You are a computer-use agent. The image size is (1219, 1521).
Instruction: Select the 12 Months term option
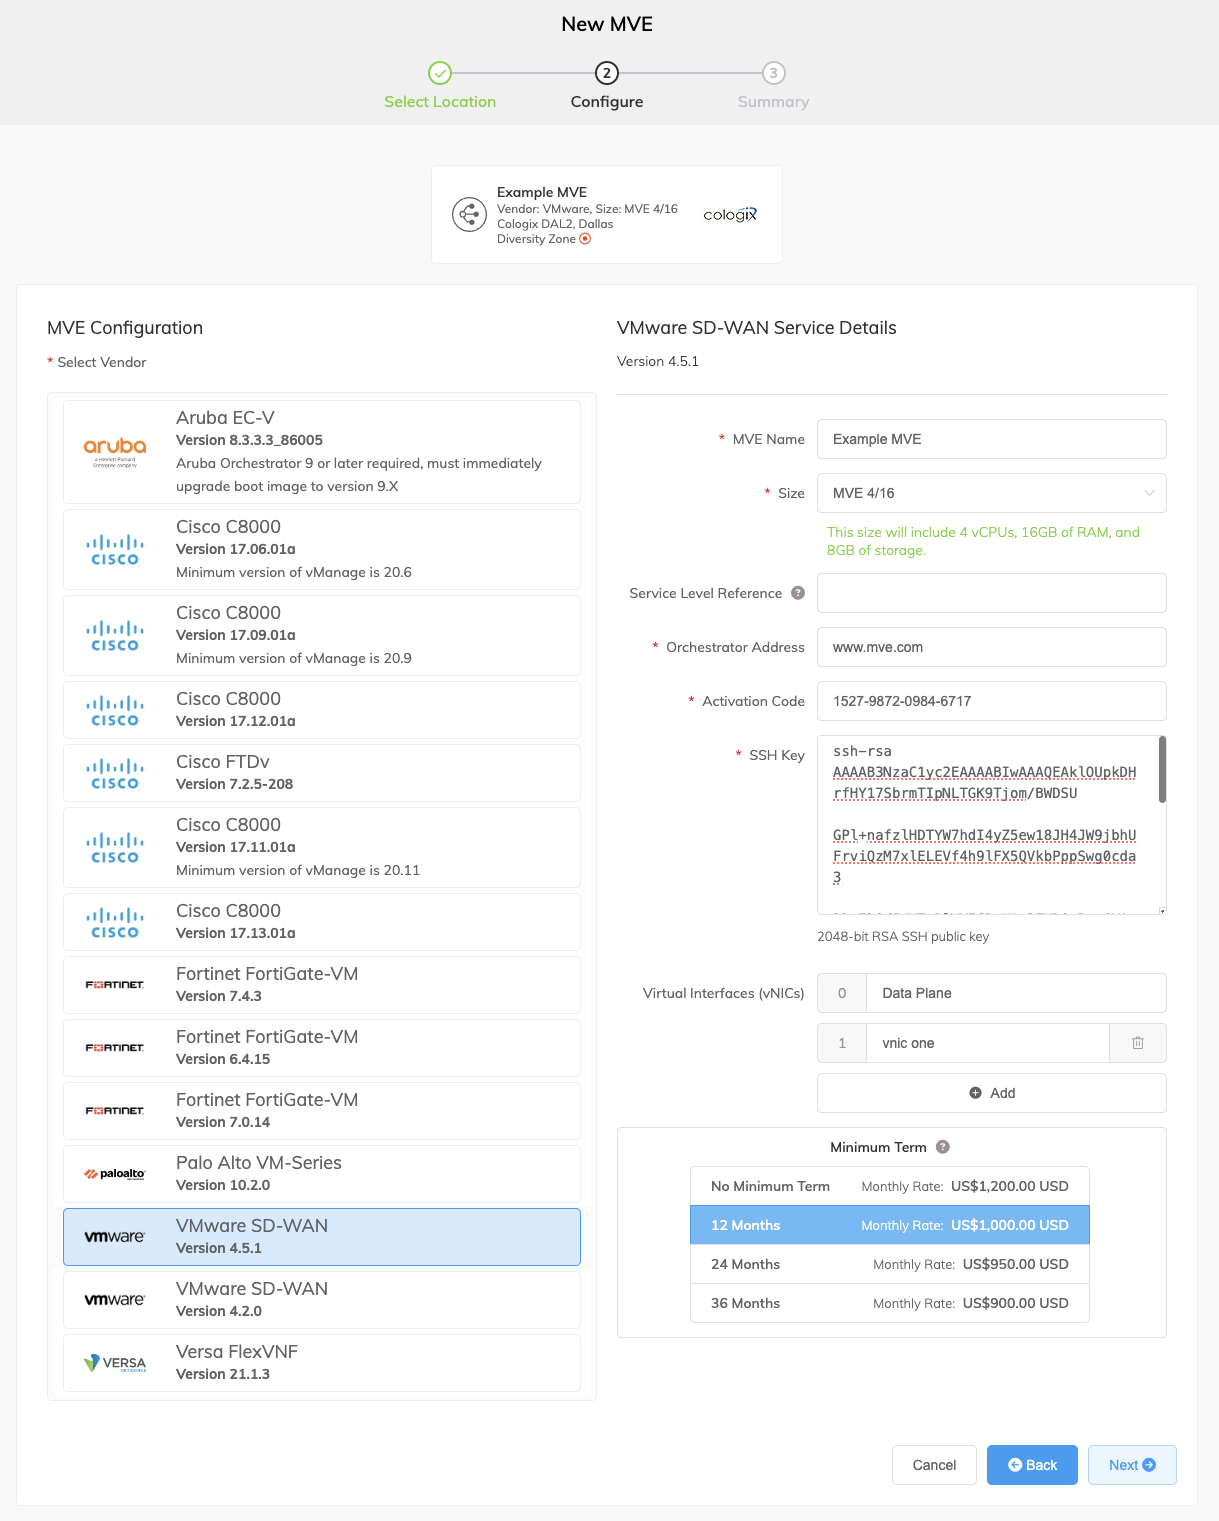[x=890, y=1225]
